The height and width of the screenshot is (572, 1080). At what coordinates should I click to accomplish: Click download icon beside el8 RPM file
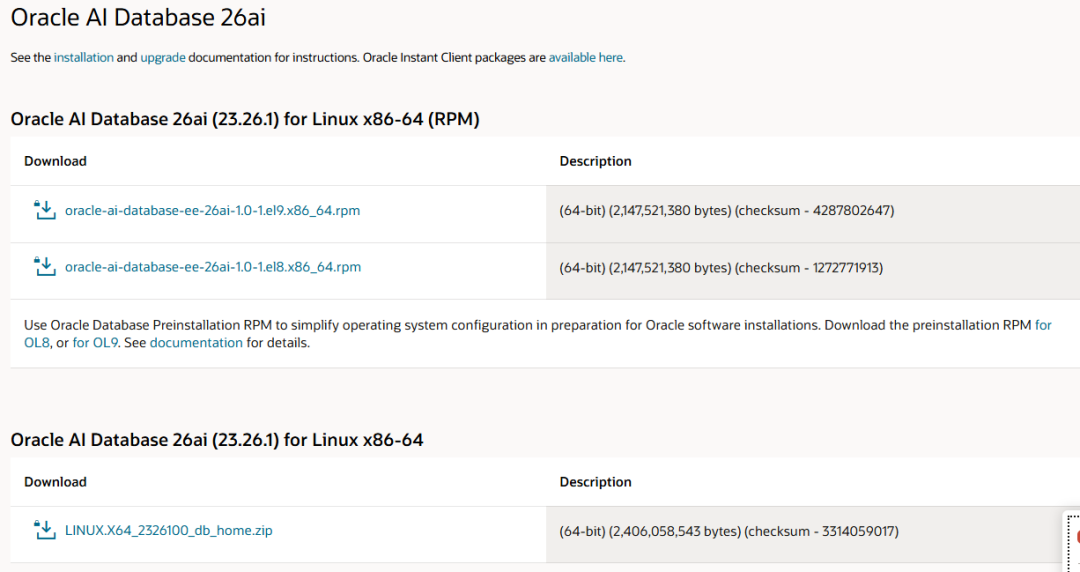[45, 267]
